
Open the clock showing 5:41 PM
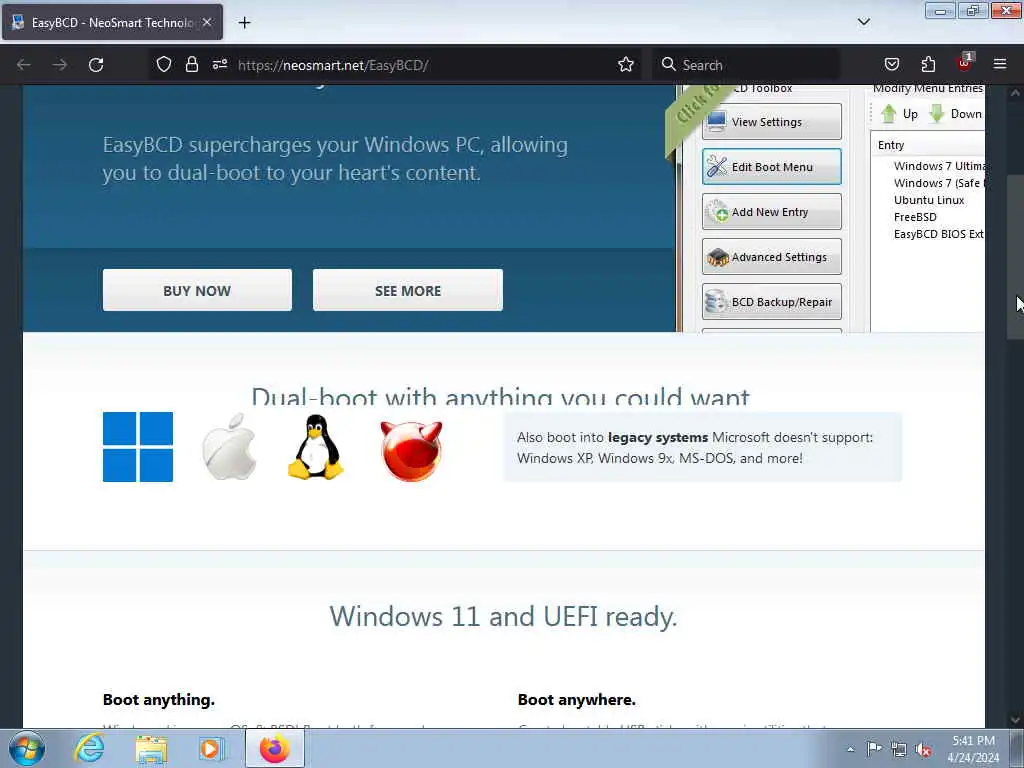click(x=973, y=749)
